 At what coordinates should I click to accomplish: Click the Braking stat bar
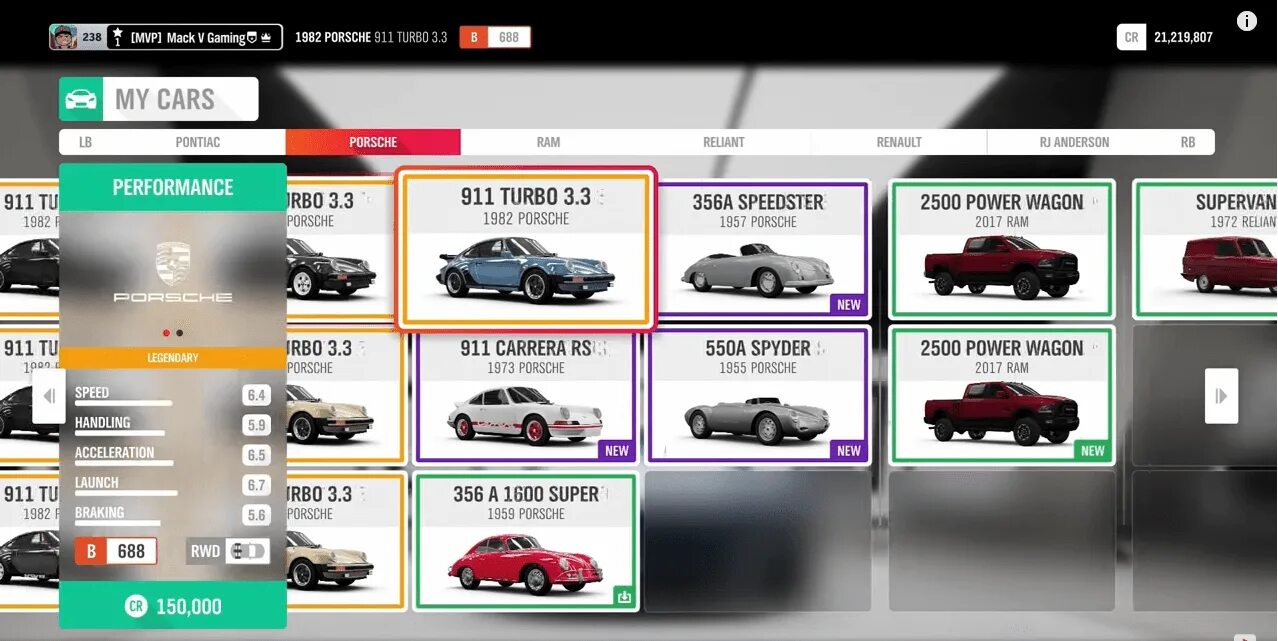118,523
